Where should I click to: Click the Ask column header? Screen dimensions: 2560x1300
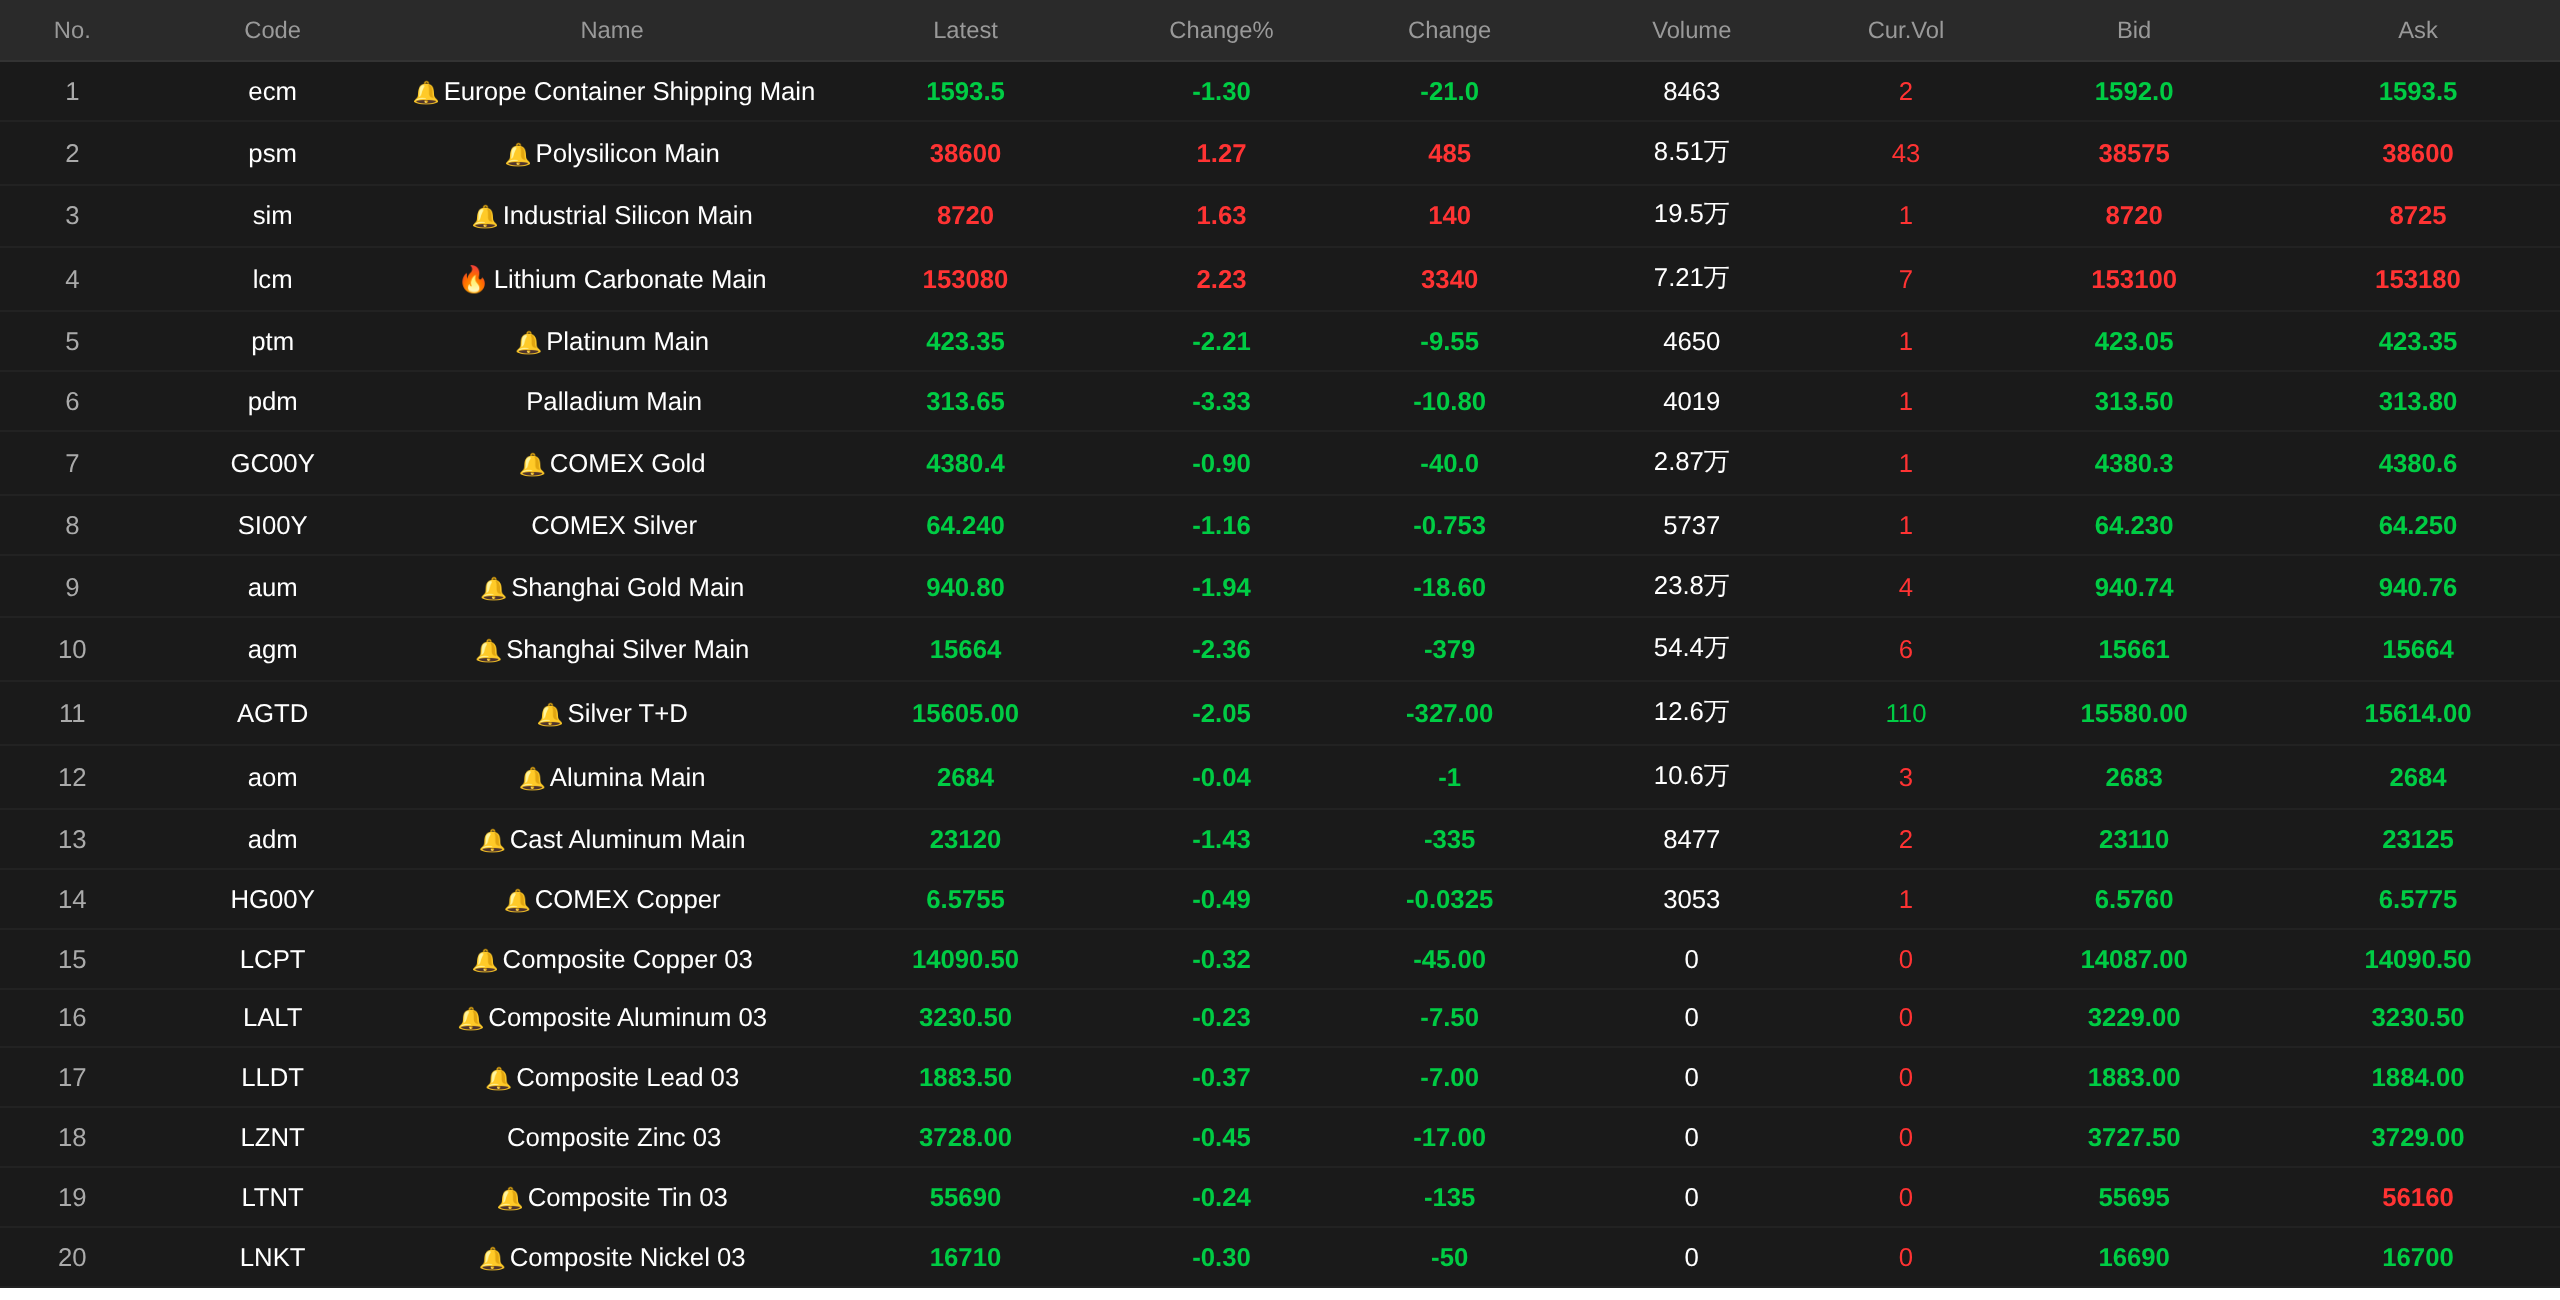pyautogui.click(x=2418, y=30)
